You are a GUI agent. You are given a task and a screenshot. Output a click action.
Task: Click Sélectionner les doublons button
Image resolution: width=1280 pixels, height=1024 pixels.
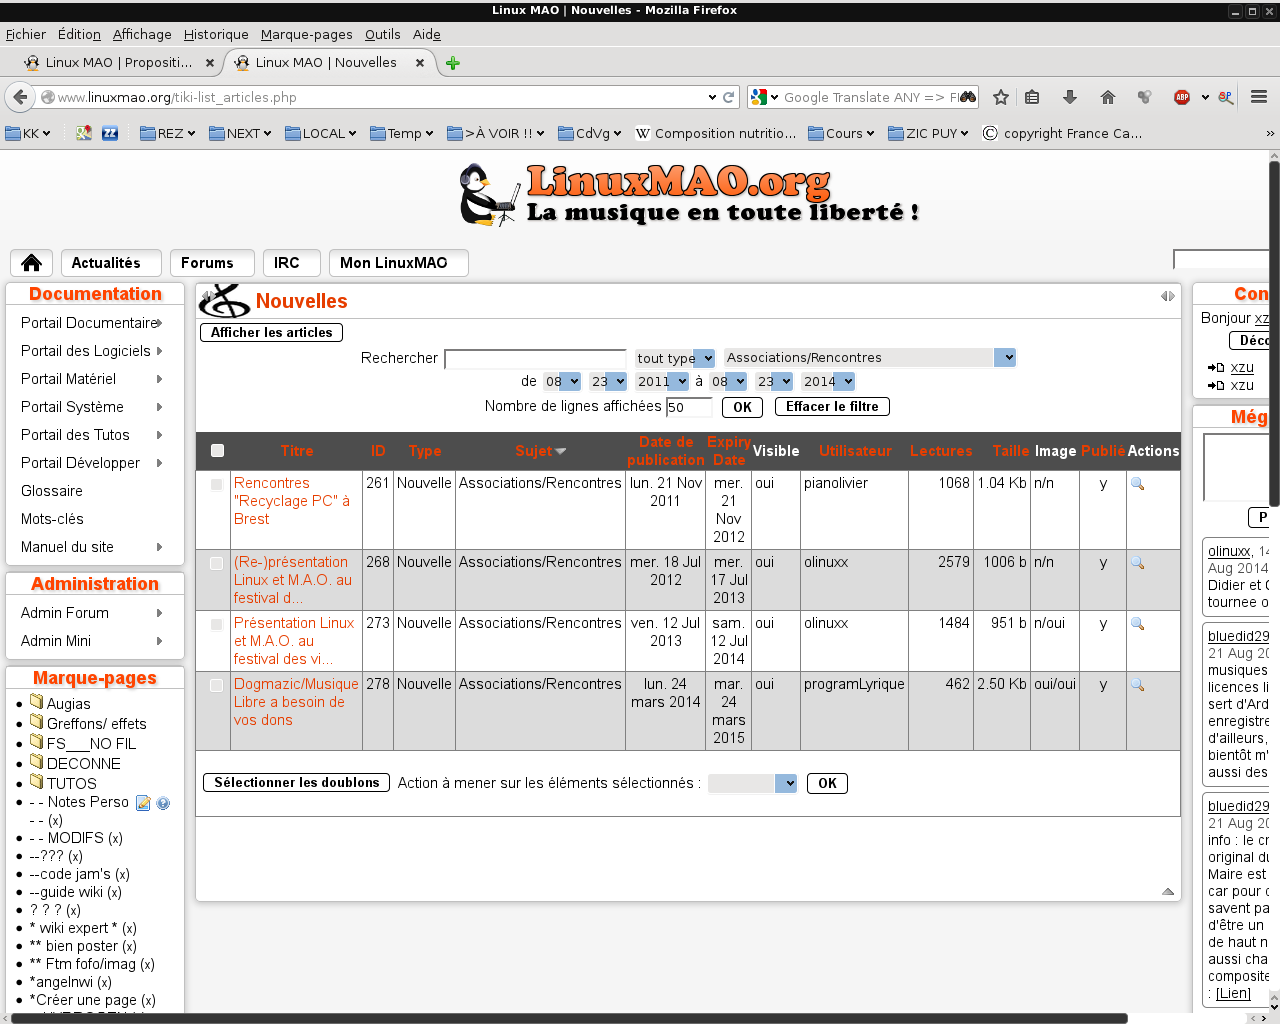click(x=296, y=782)
